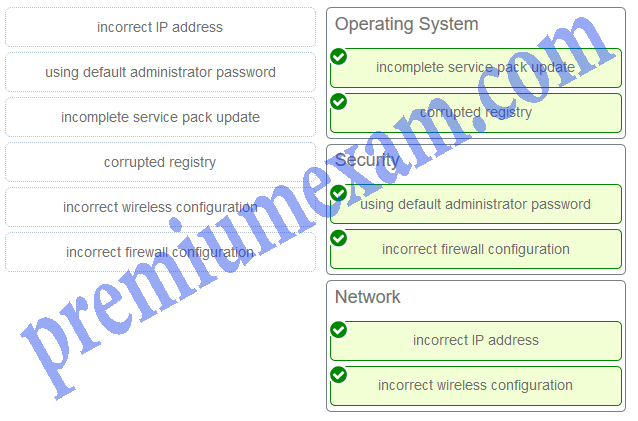638x421 pixels.
Task: Click the Security category heading
Action: [x=367, y=160]
